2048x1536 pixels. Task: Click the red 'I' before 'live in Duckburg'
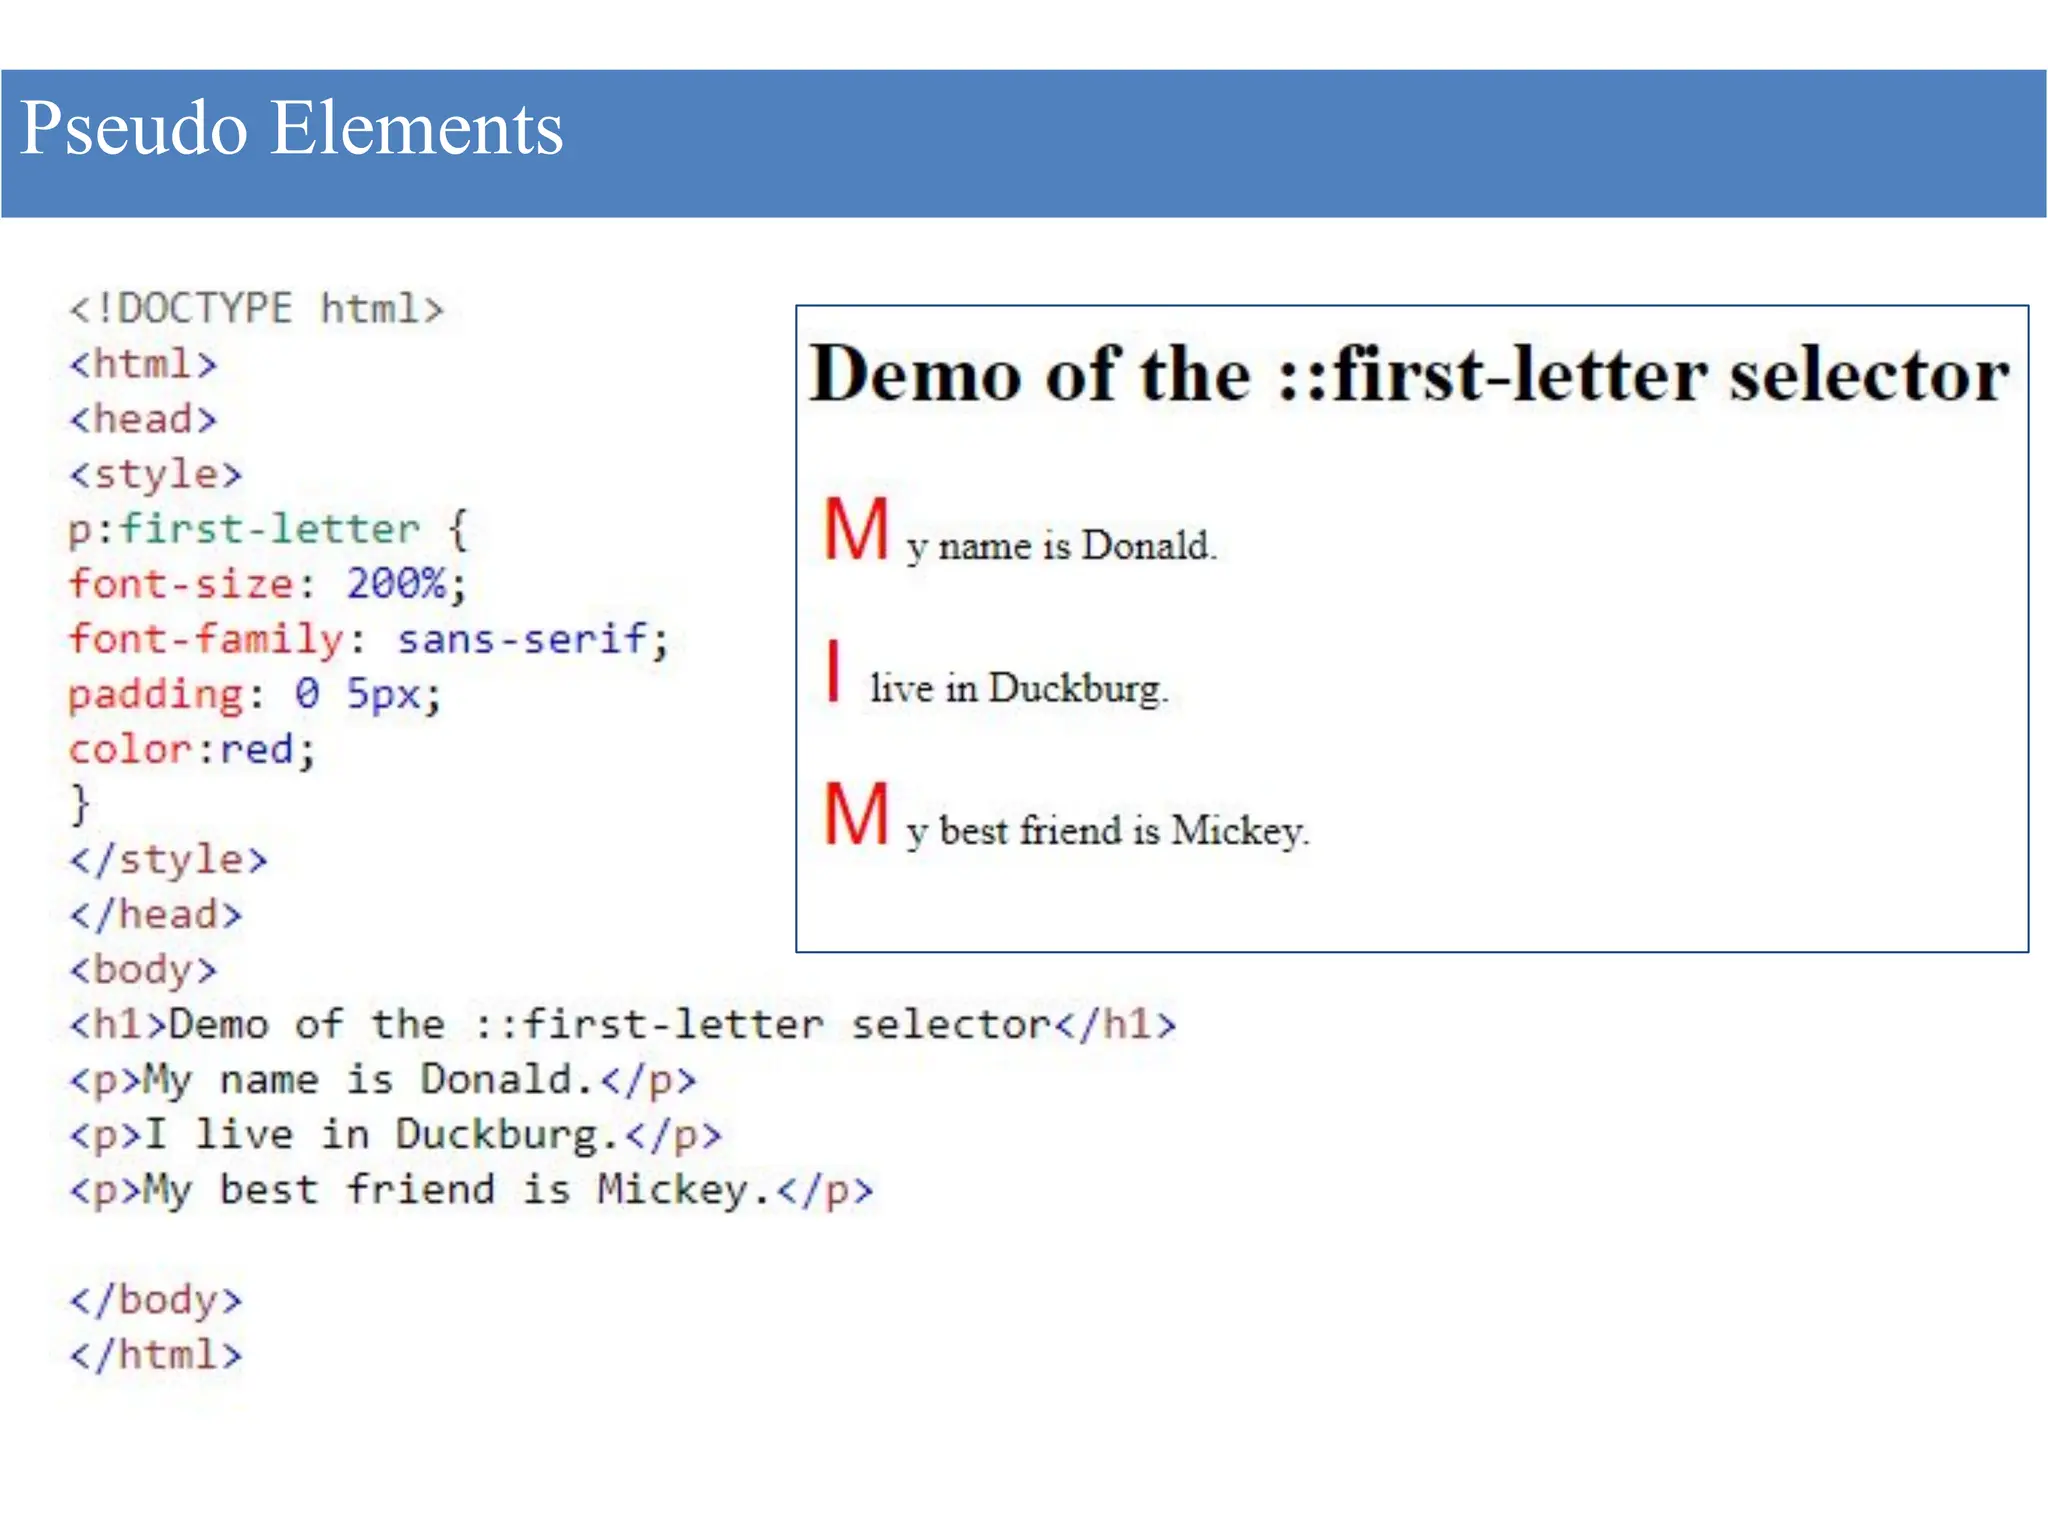pyautogui.click(x=833, y=672)
